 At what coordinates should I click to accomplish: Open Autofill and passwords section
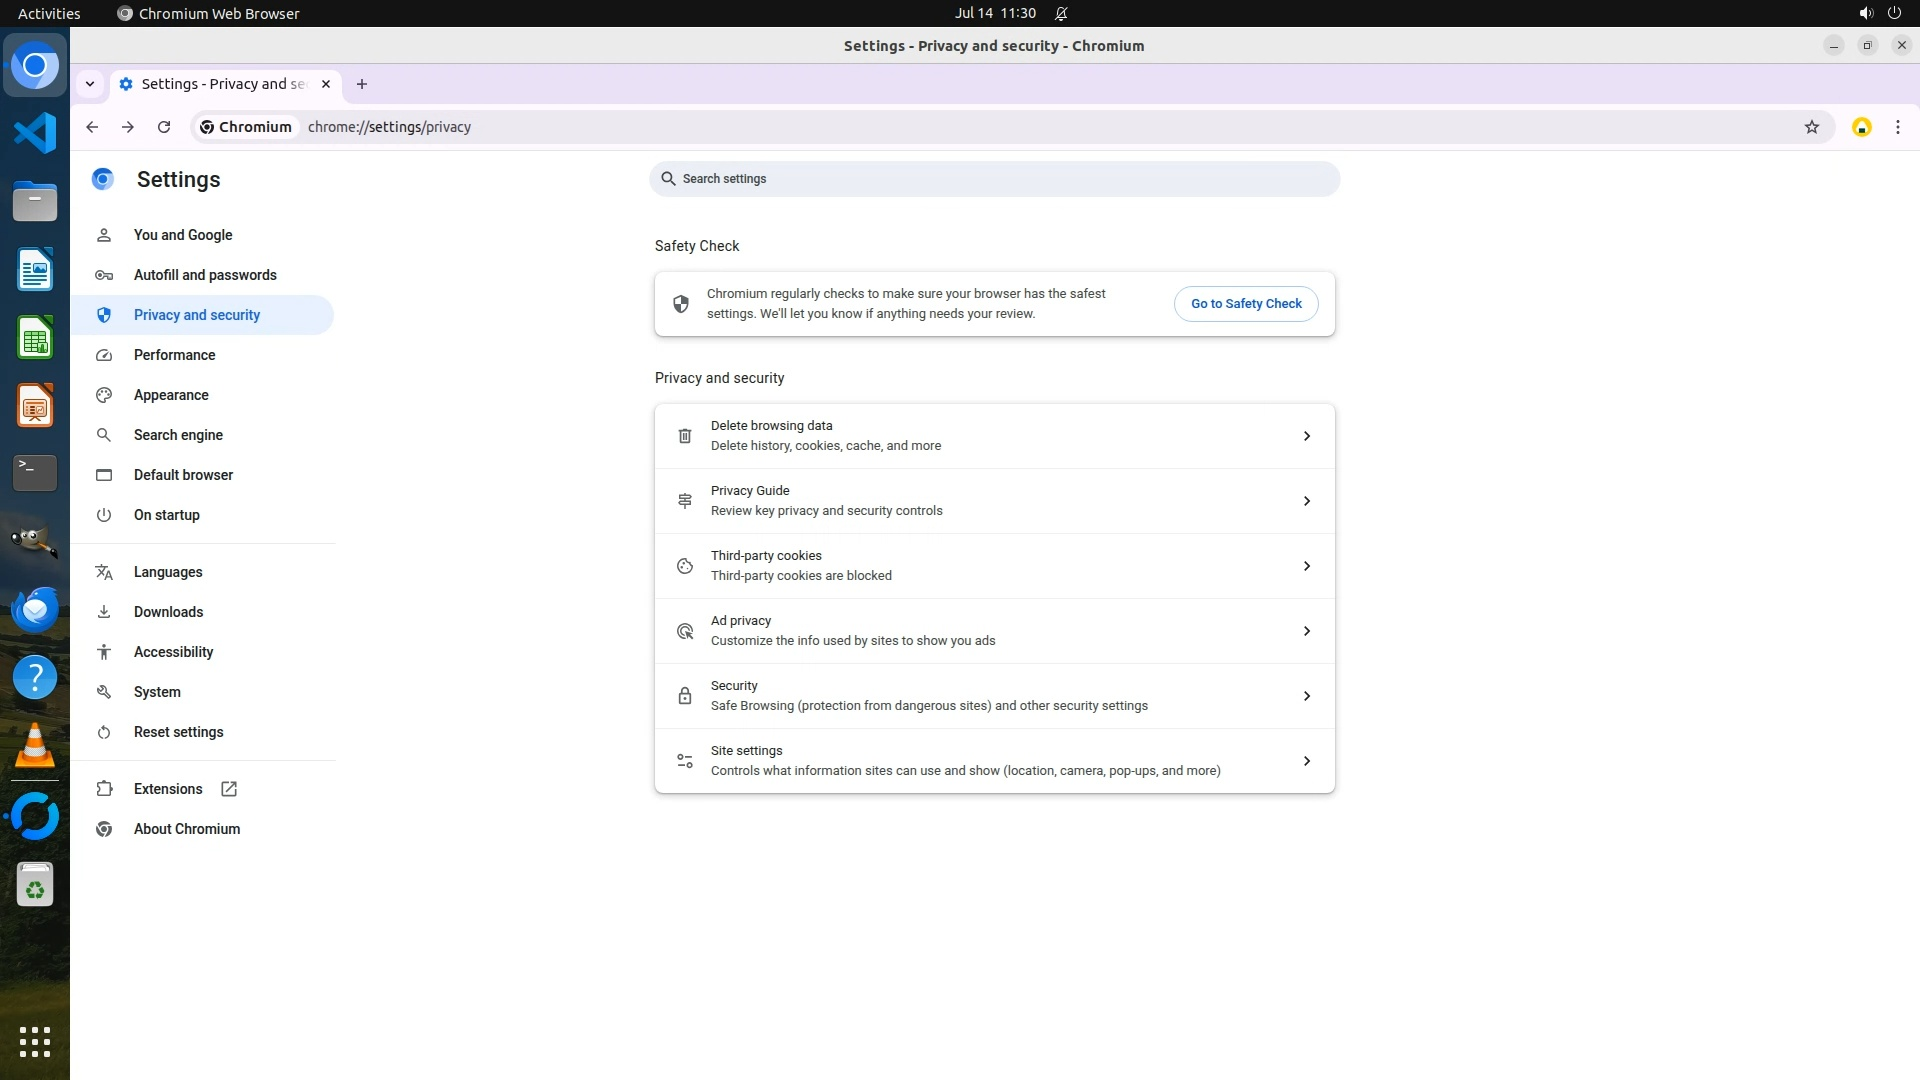point(205,275)
